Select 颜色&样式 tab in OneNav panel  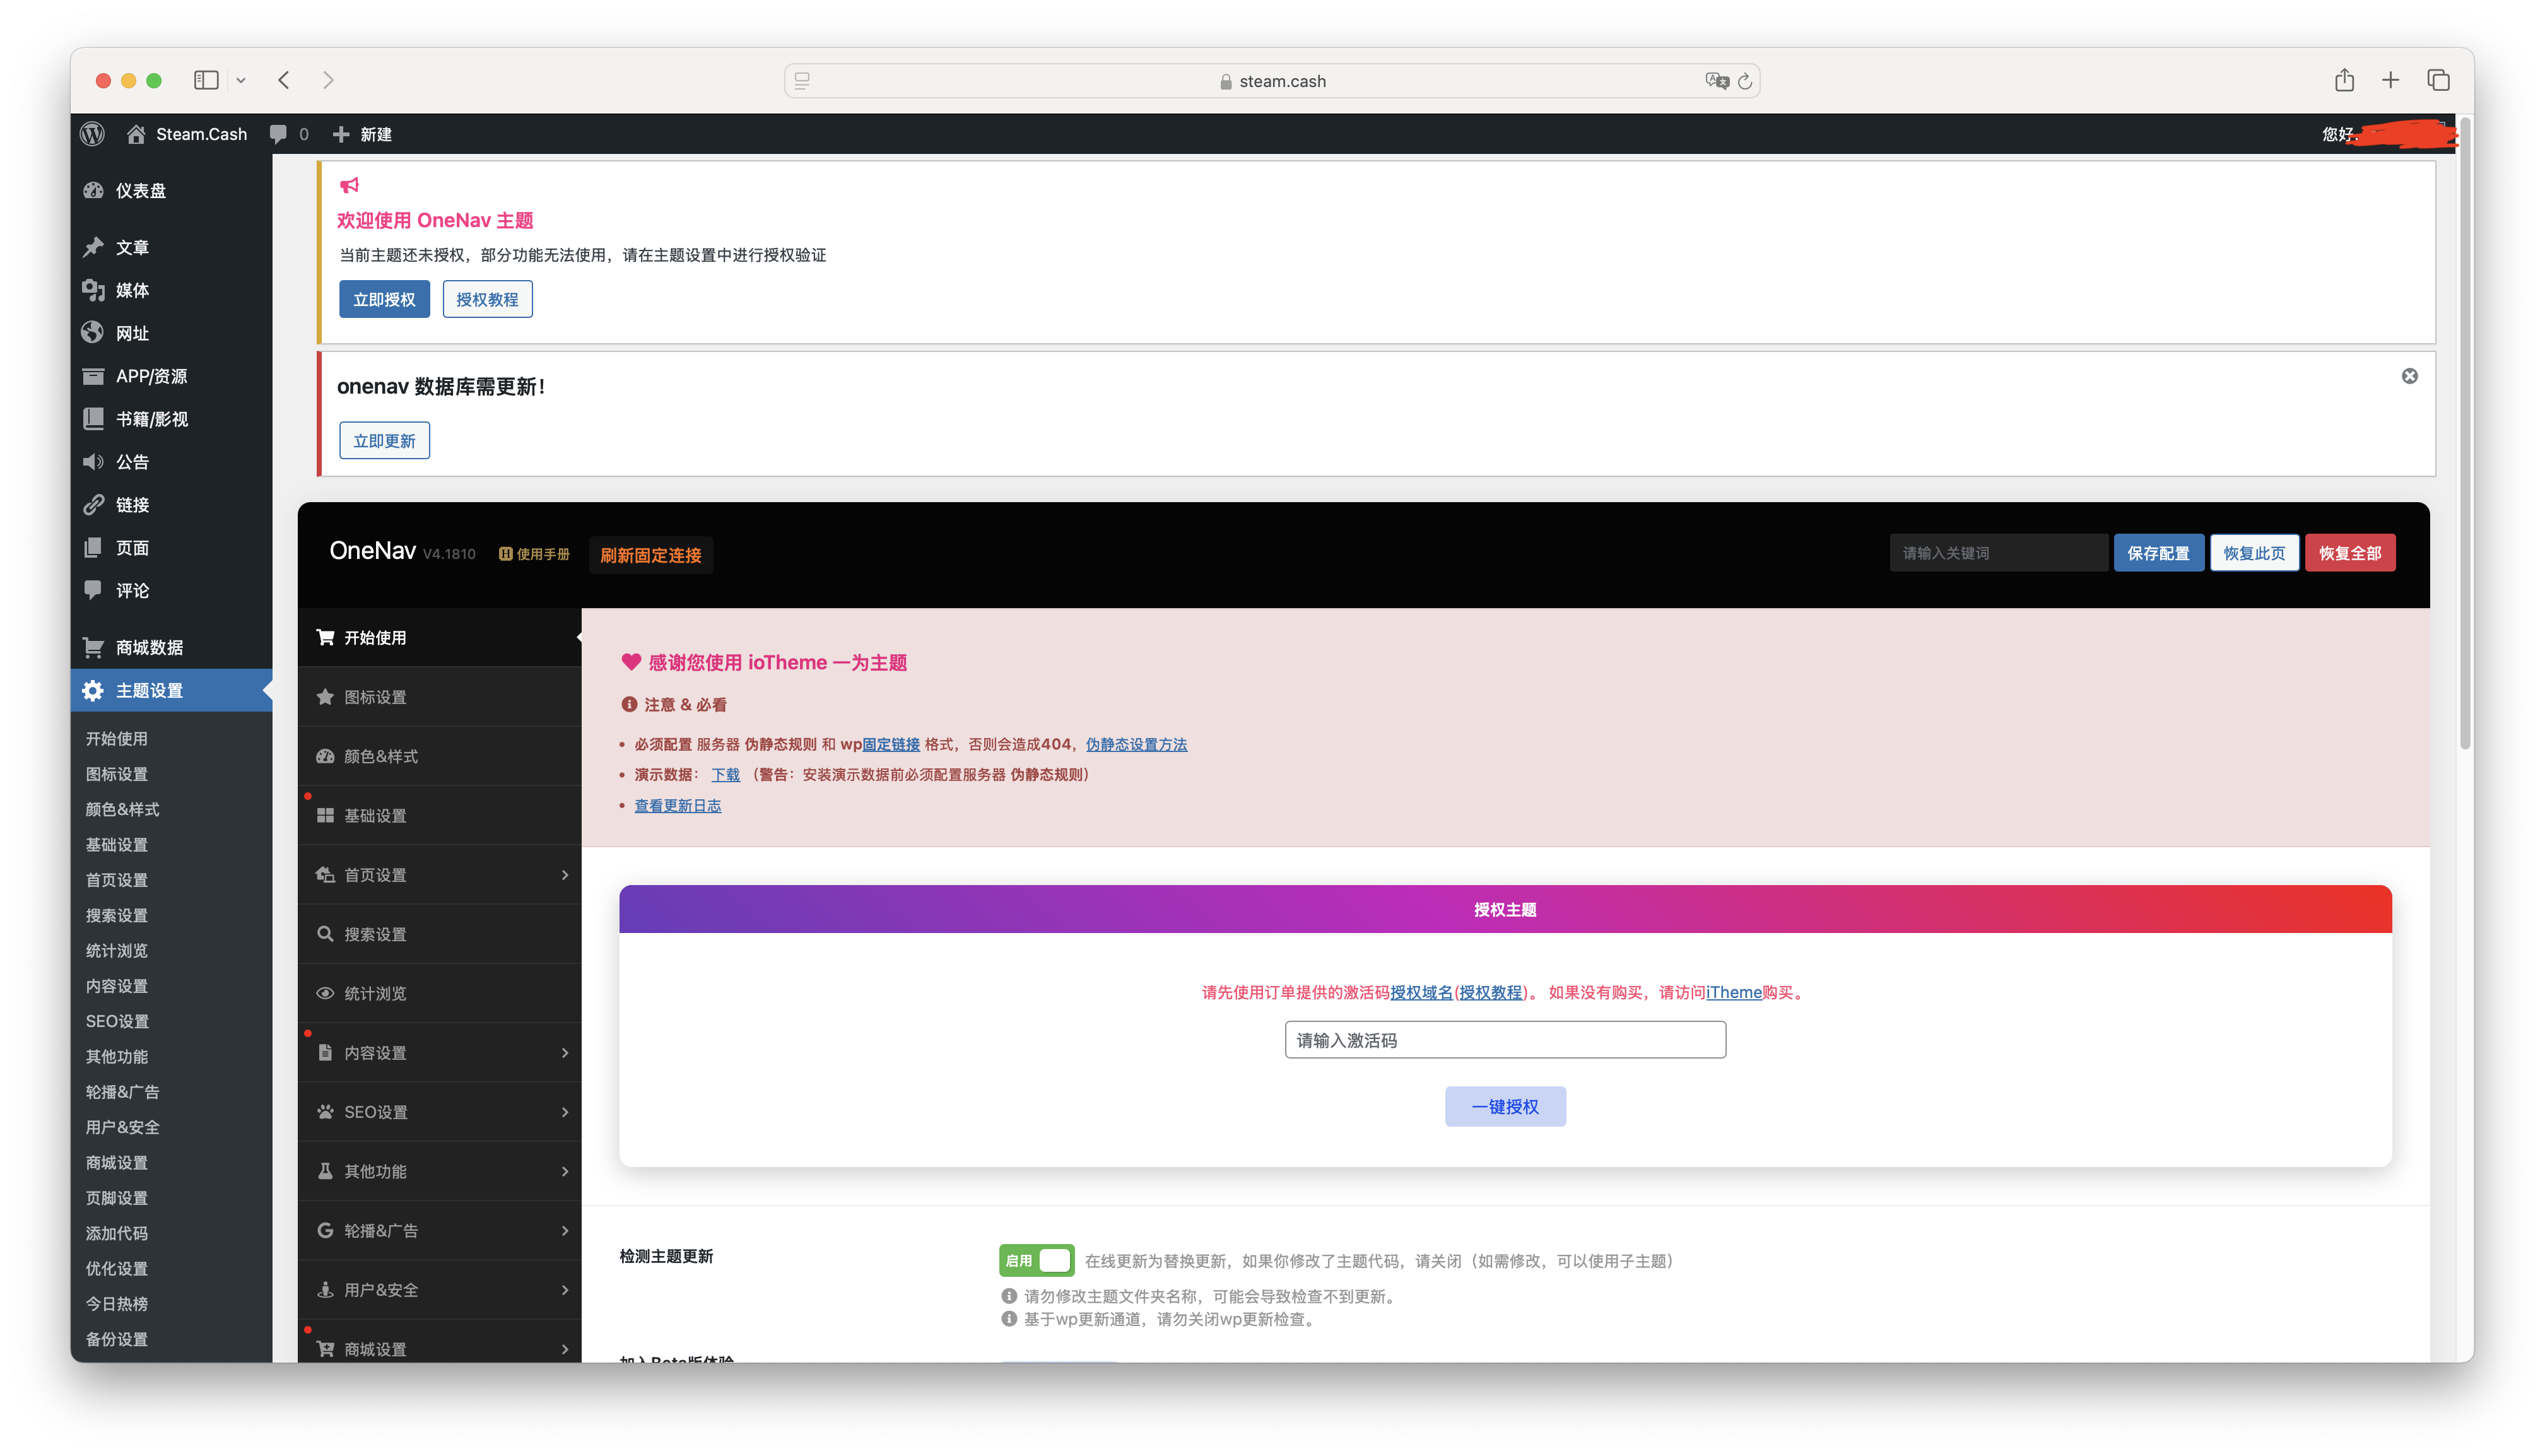point(439,756)
